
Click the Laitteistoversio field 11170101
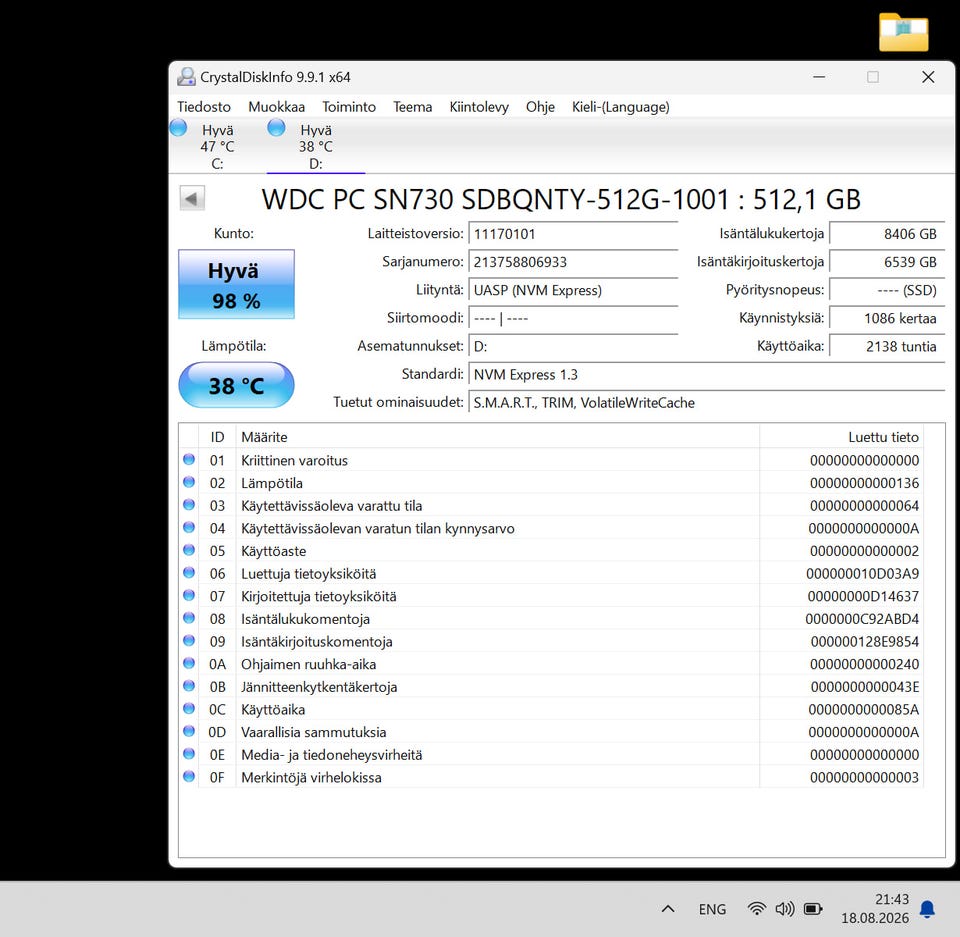pyautogui.click(x=573, y=234)
